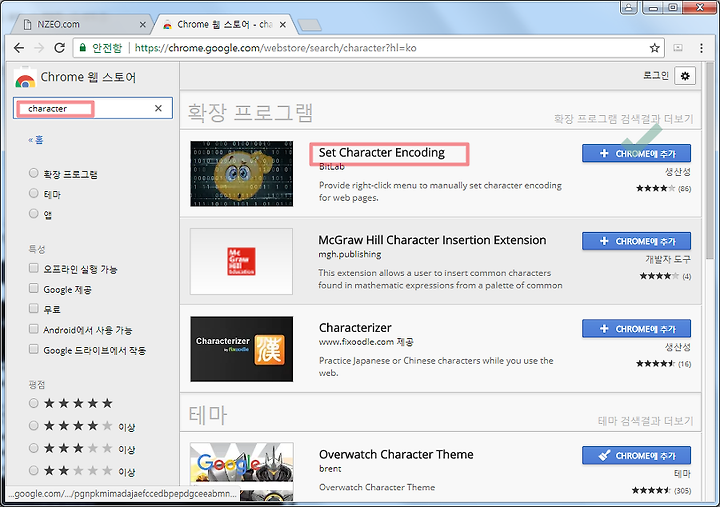720x507 pixels.
Task: Select the five-star rating radio button
Action: [34, 403]
